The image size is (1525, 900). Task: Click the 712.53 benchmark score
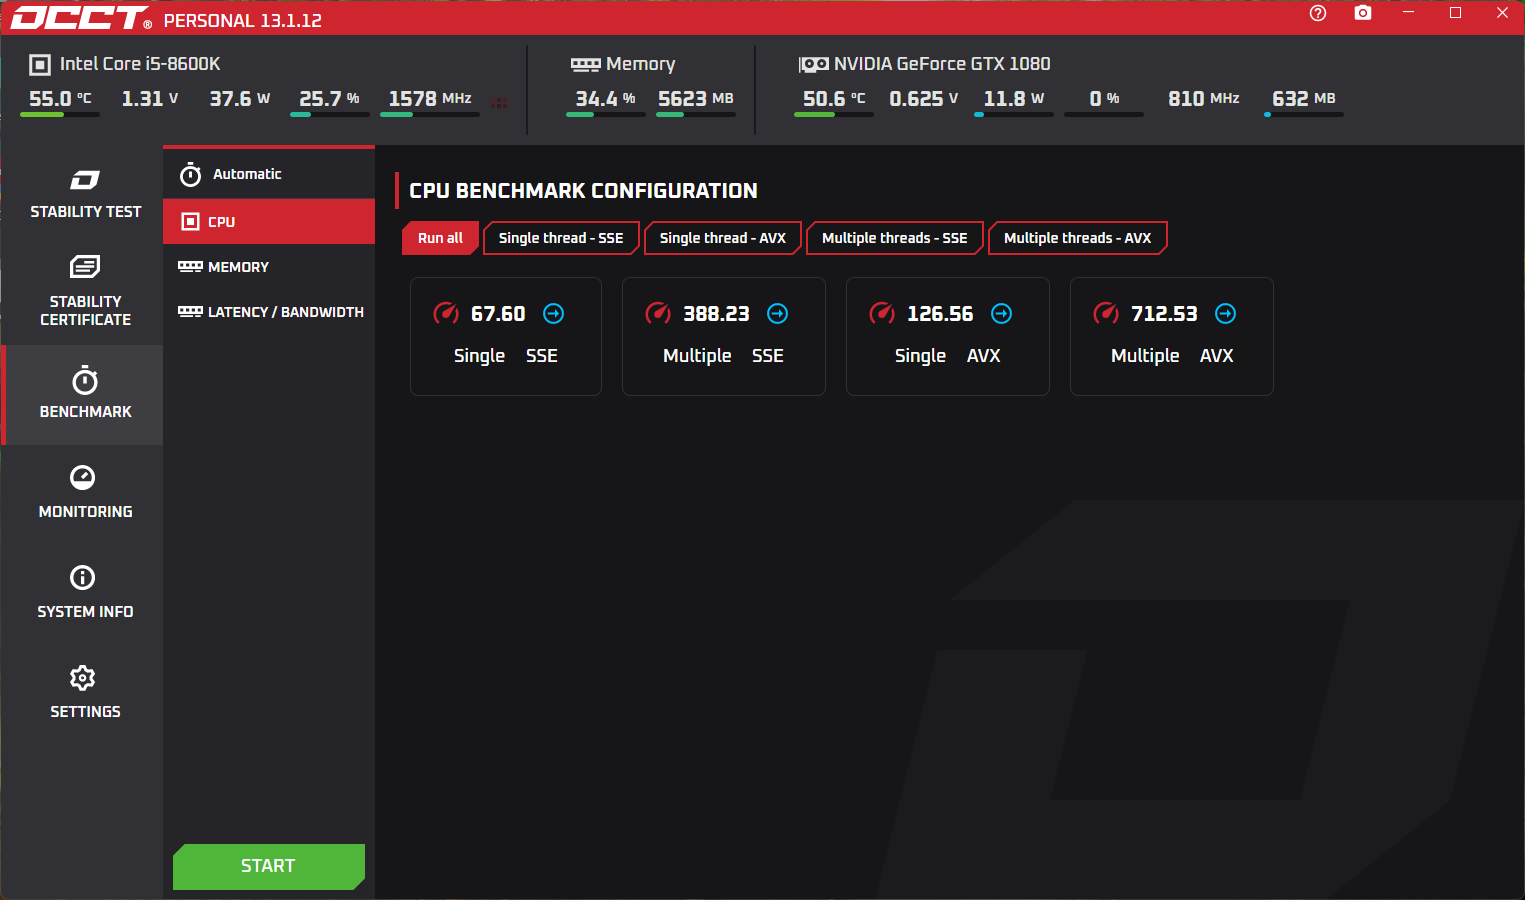click(x=1164, y=314)
